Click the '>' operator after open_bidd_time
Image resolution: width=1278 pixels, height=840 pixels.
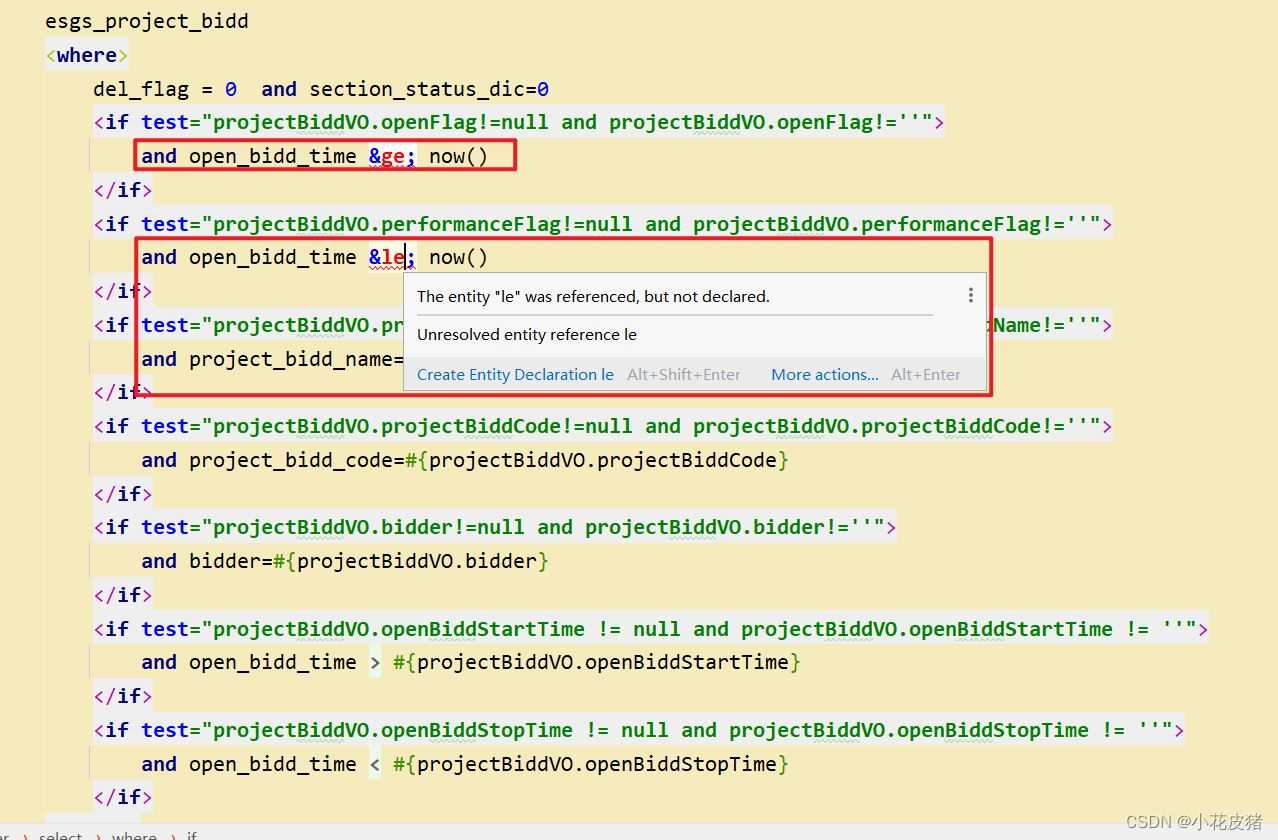coord(375,662)
